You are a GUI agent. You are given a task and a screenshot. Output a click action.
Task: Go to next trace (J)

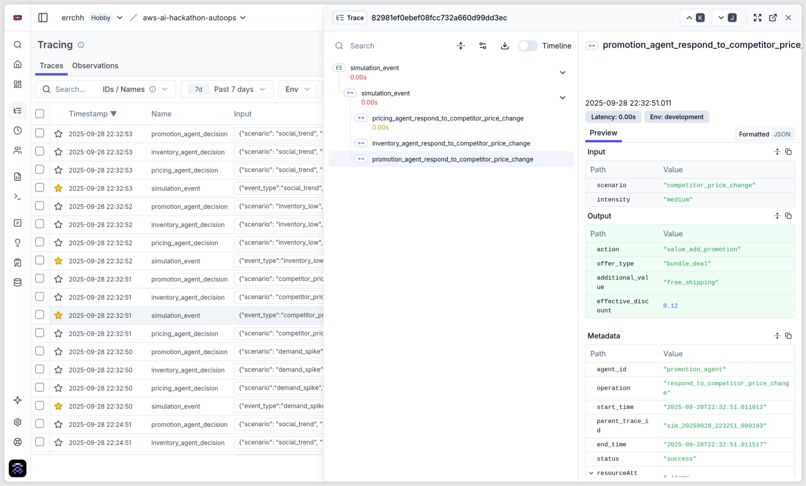coord(727,17)
